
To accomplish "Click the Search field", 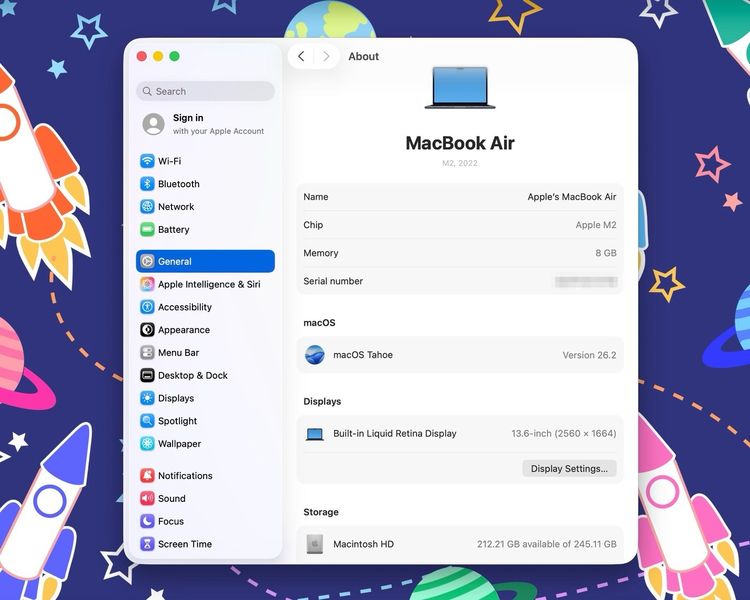I will [206, 91].
